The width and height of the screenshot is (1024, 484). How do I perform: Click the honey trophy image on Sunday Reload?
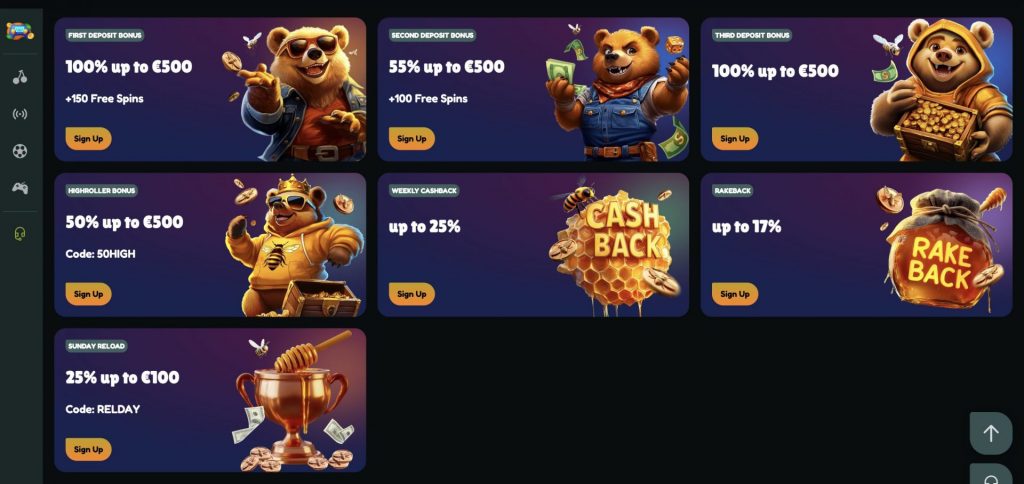pyautogui.click(x=293, y=402)
